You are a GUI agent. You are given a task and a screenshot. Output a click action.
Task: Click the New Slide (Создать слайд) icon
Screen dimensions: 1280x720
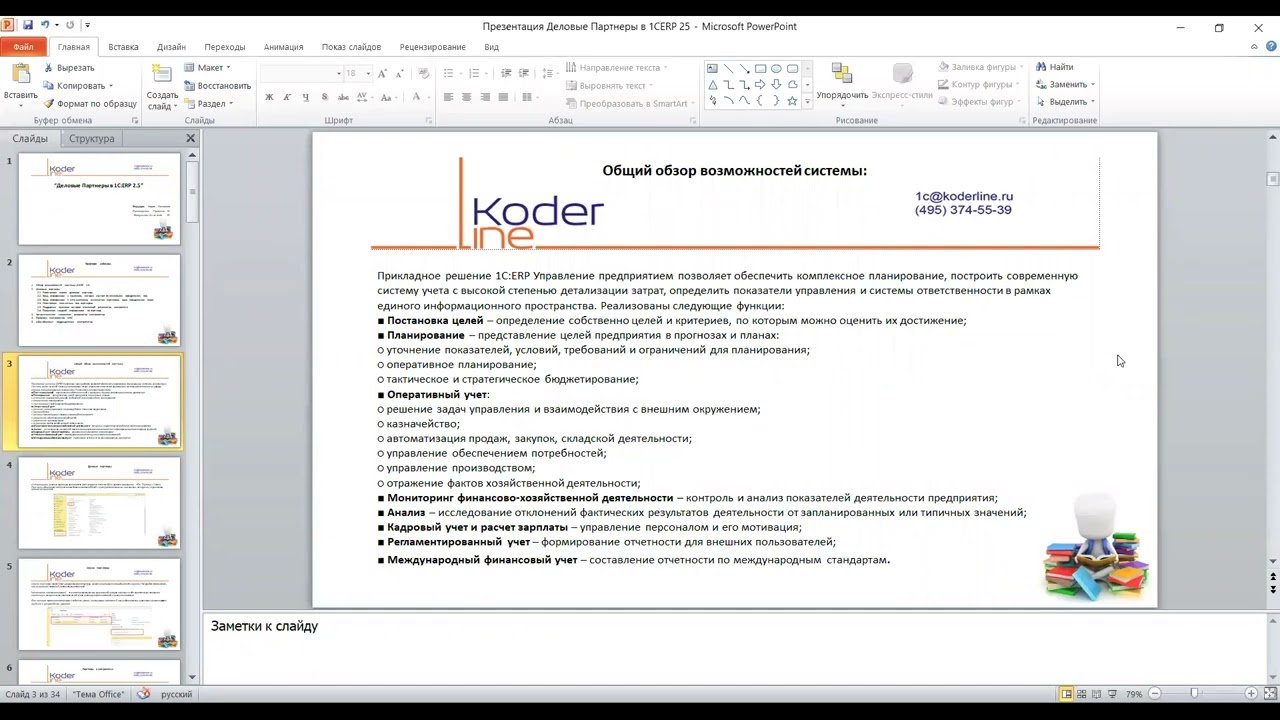(161, 74)
